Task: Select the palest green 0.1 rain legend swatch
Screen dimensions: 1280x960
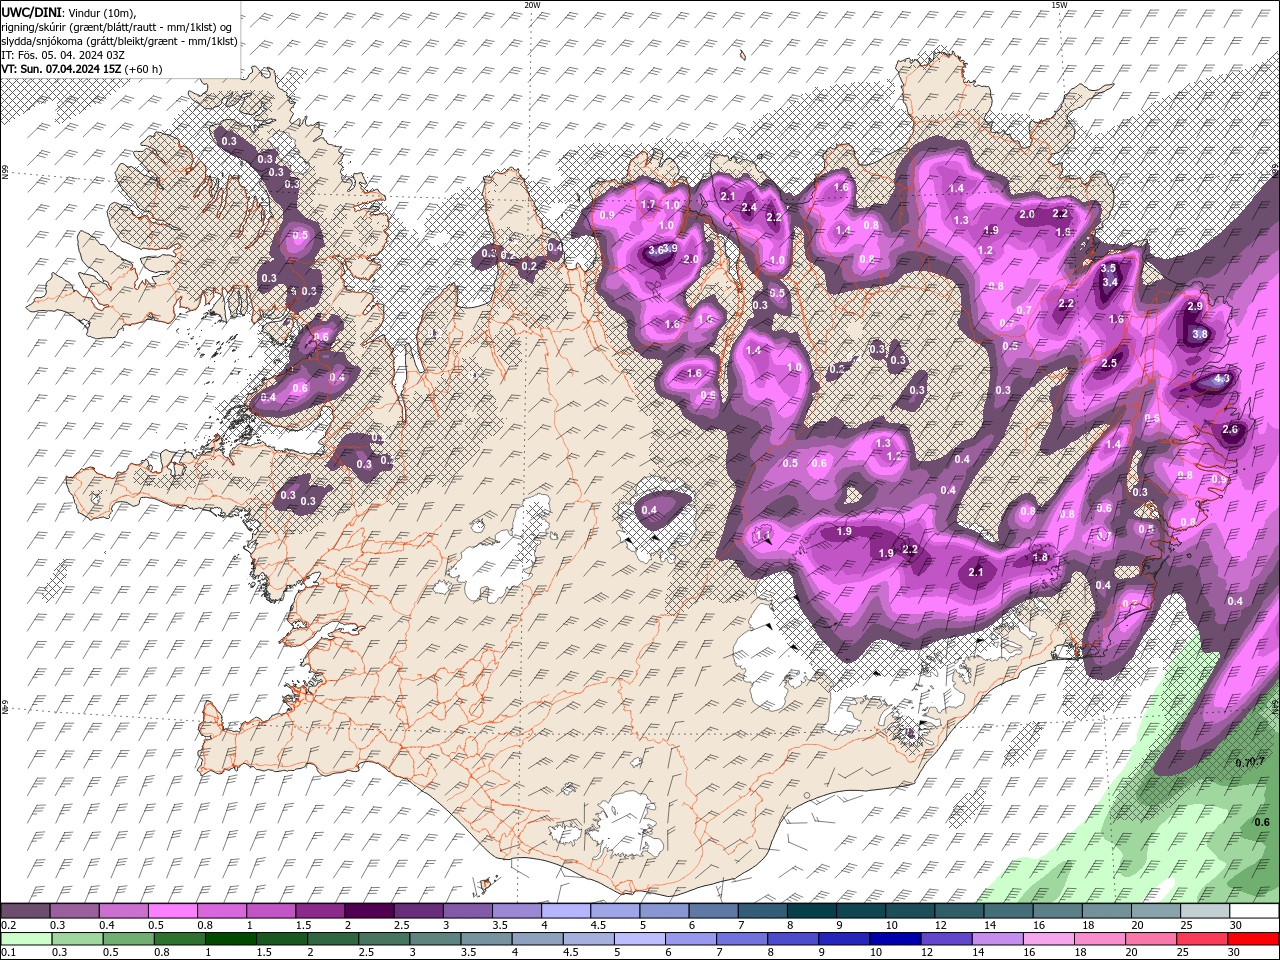Action: pos(26,939)
